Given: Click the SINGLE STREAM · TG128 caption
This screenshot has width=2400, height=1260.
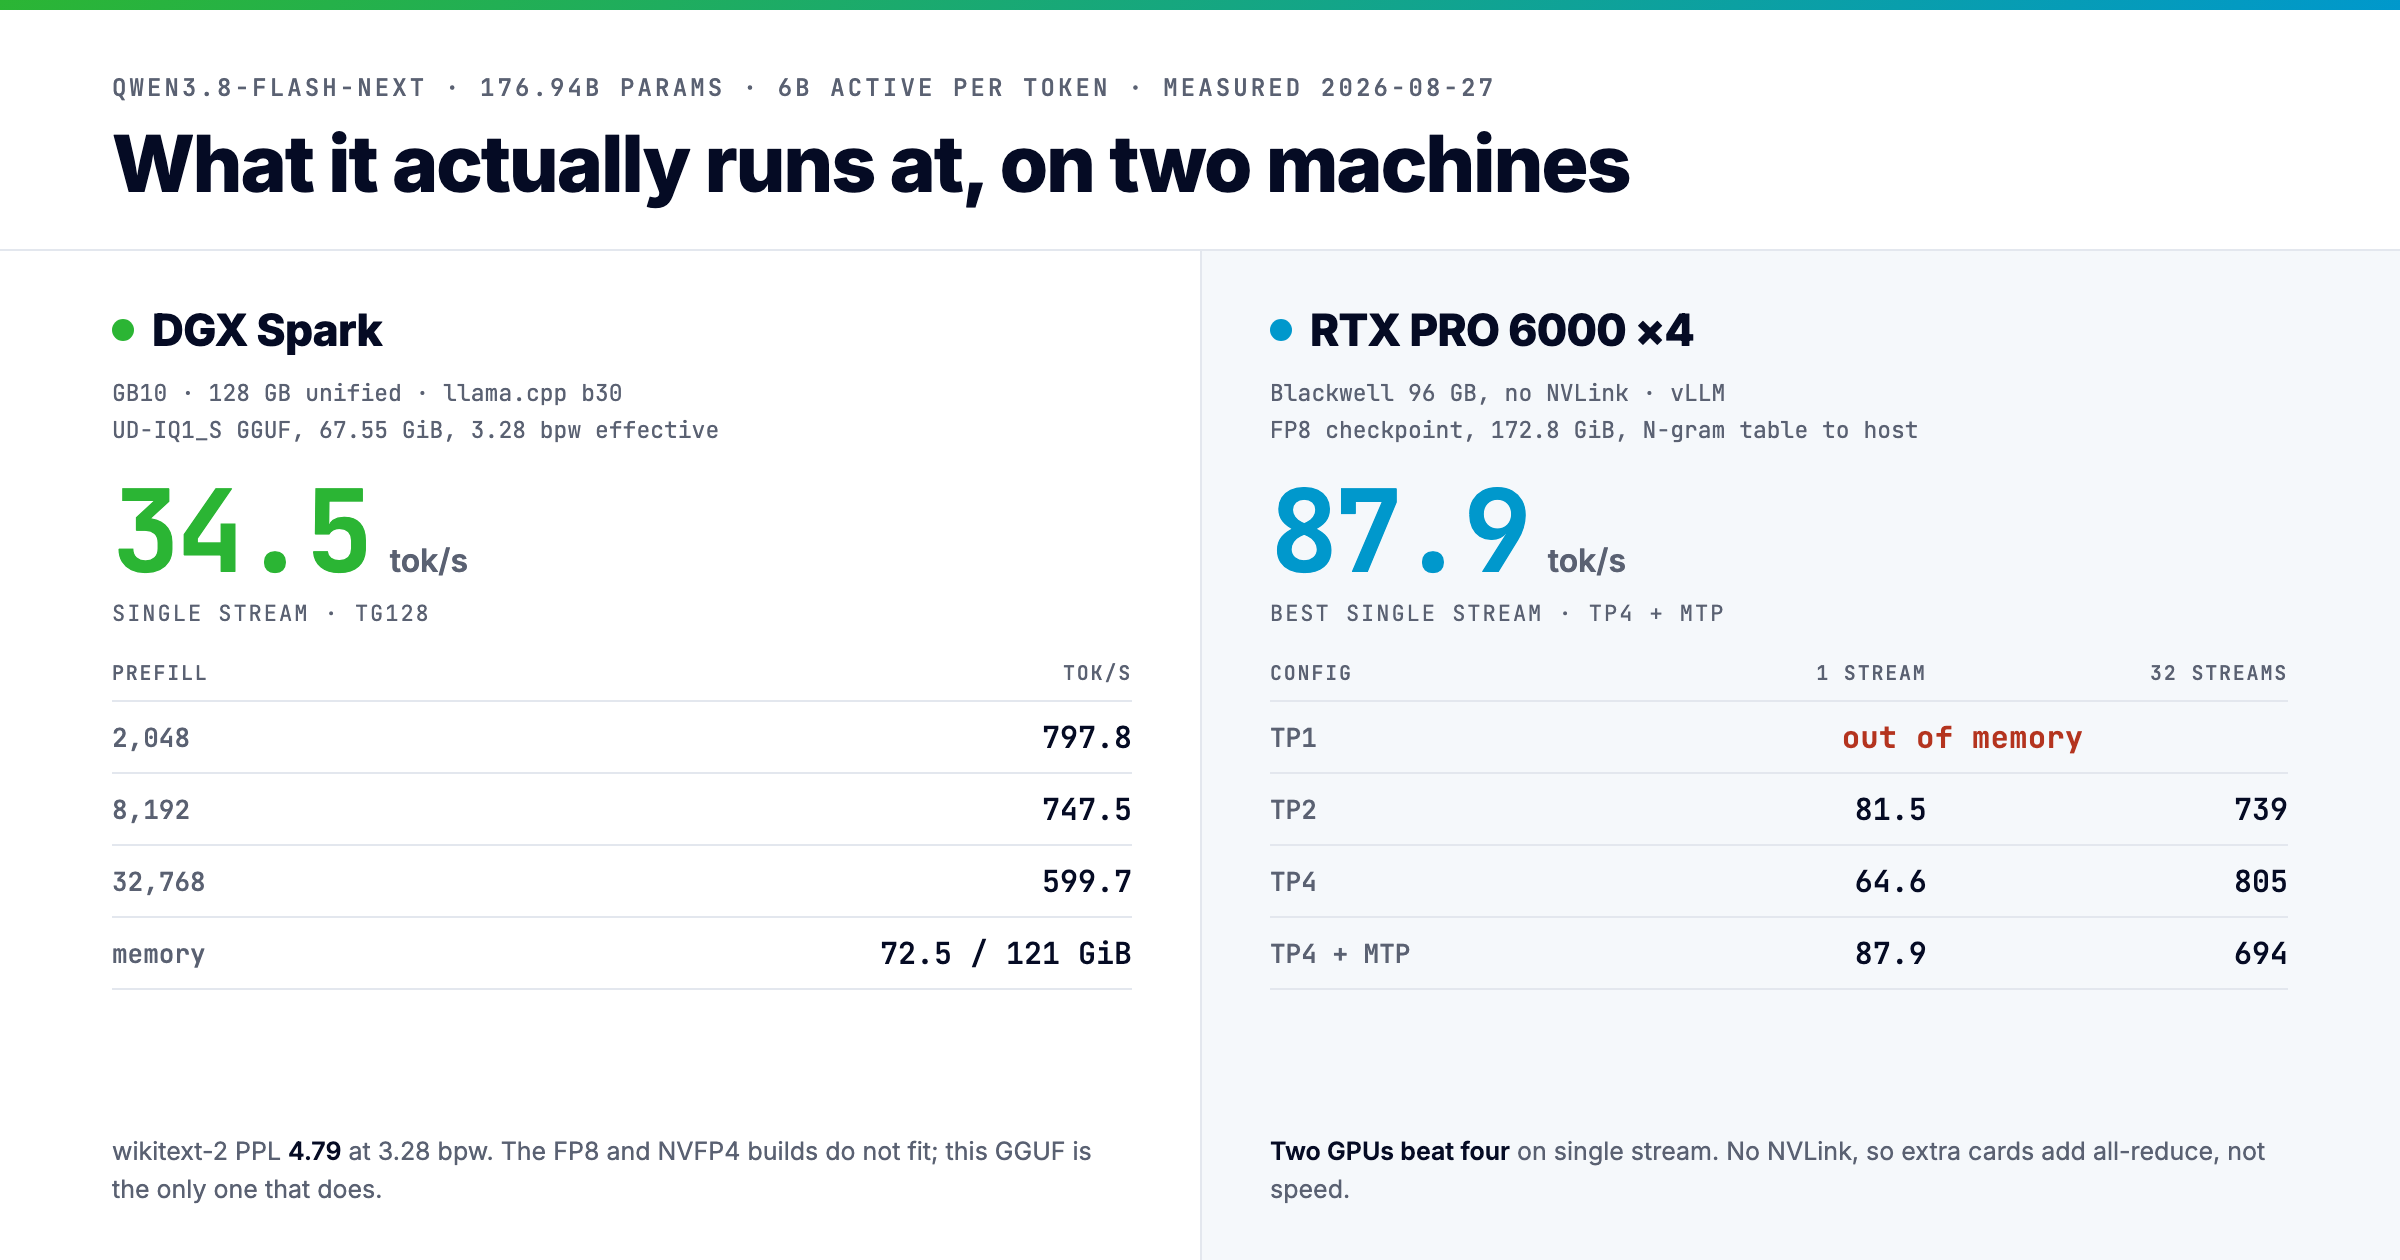Looking at the screenshot, I should 270,613.
